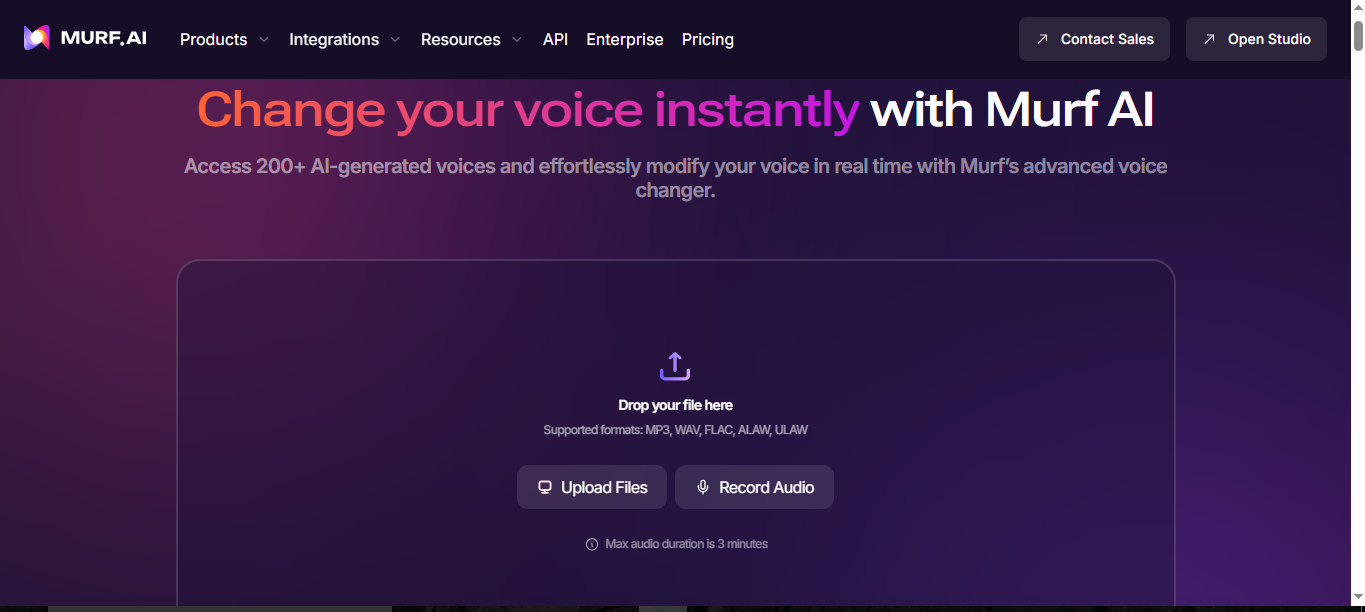Expand the chevron next to Products
Screen dimensions: 1365x612
click(264, 40)
